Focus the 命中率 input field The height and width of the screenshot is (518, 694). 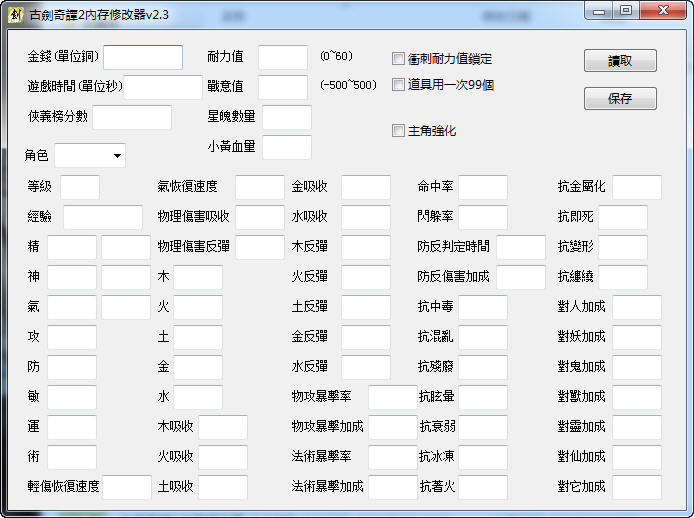(483, 187)
